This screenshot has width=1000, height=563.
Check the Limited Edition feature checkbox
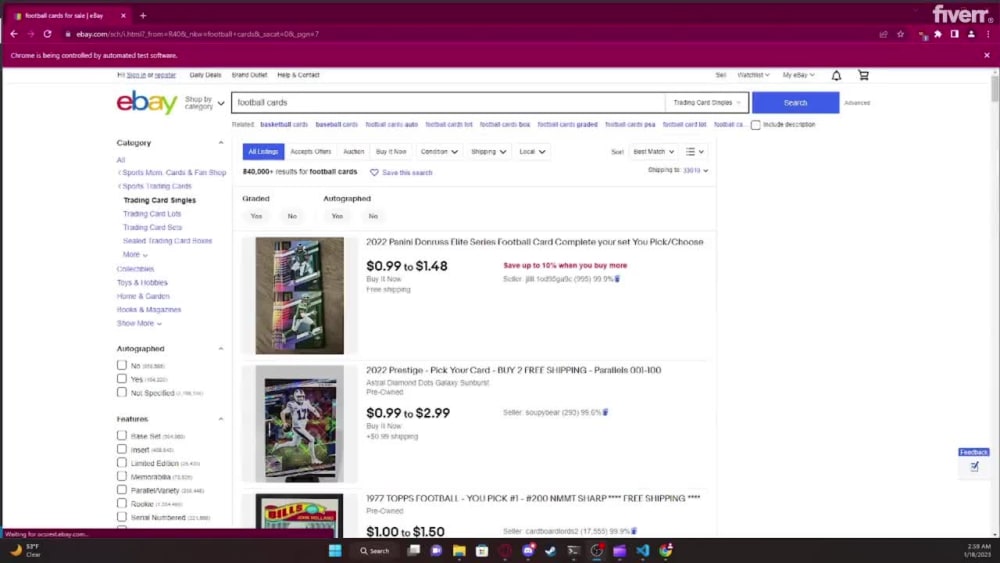click(122, 463)
